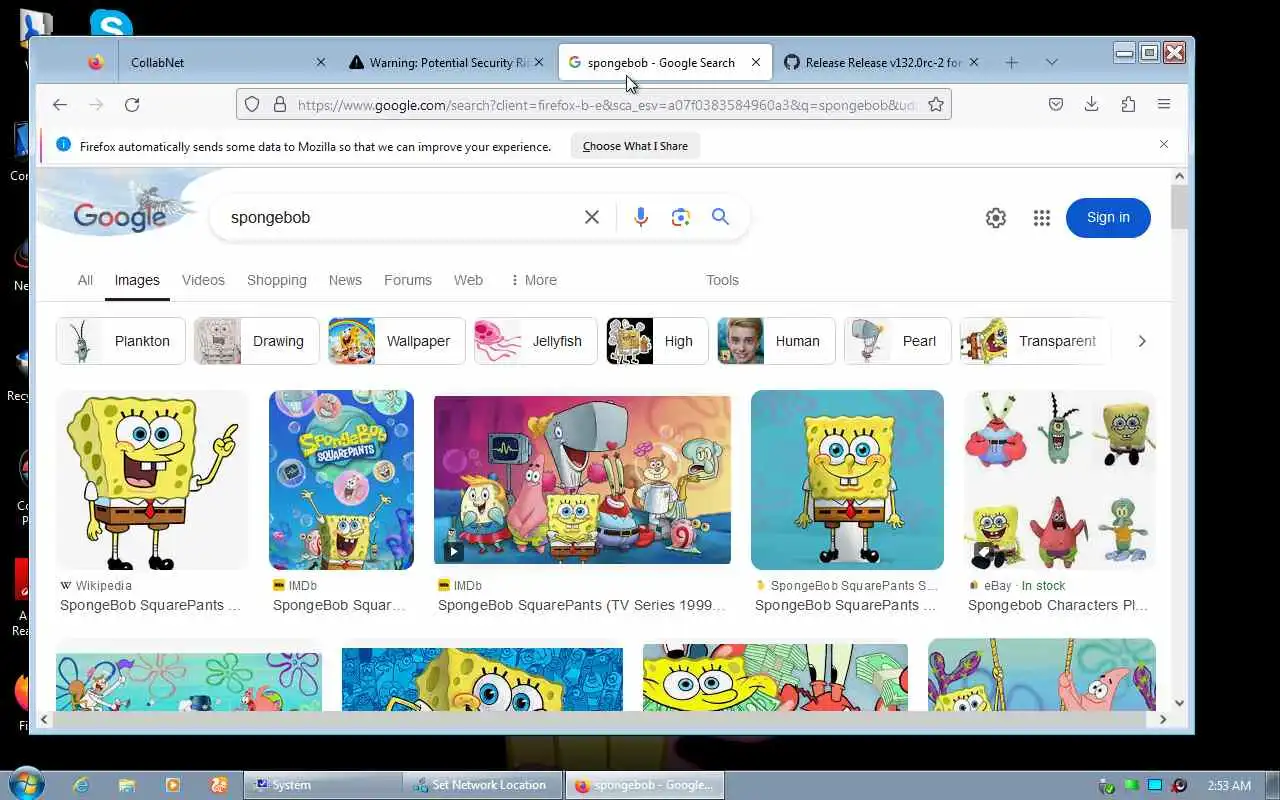Switch to the System taskbar window
This screenshot has width=1280, height=800.
(x=322, y=785)
